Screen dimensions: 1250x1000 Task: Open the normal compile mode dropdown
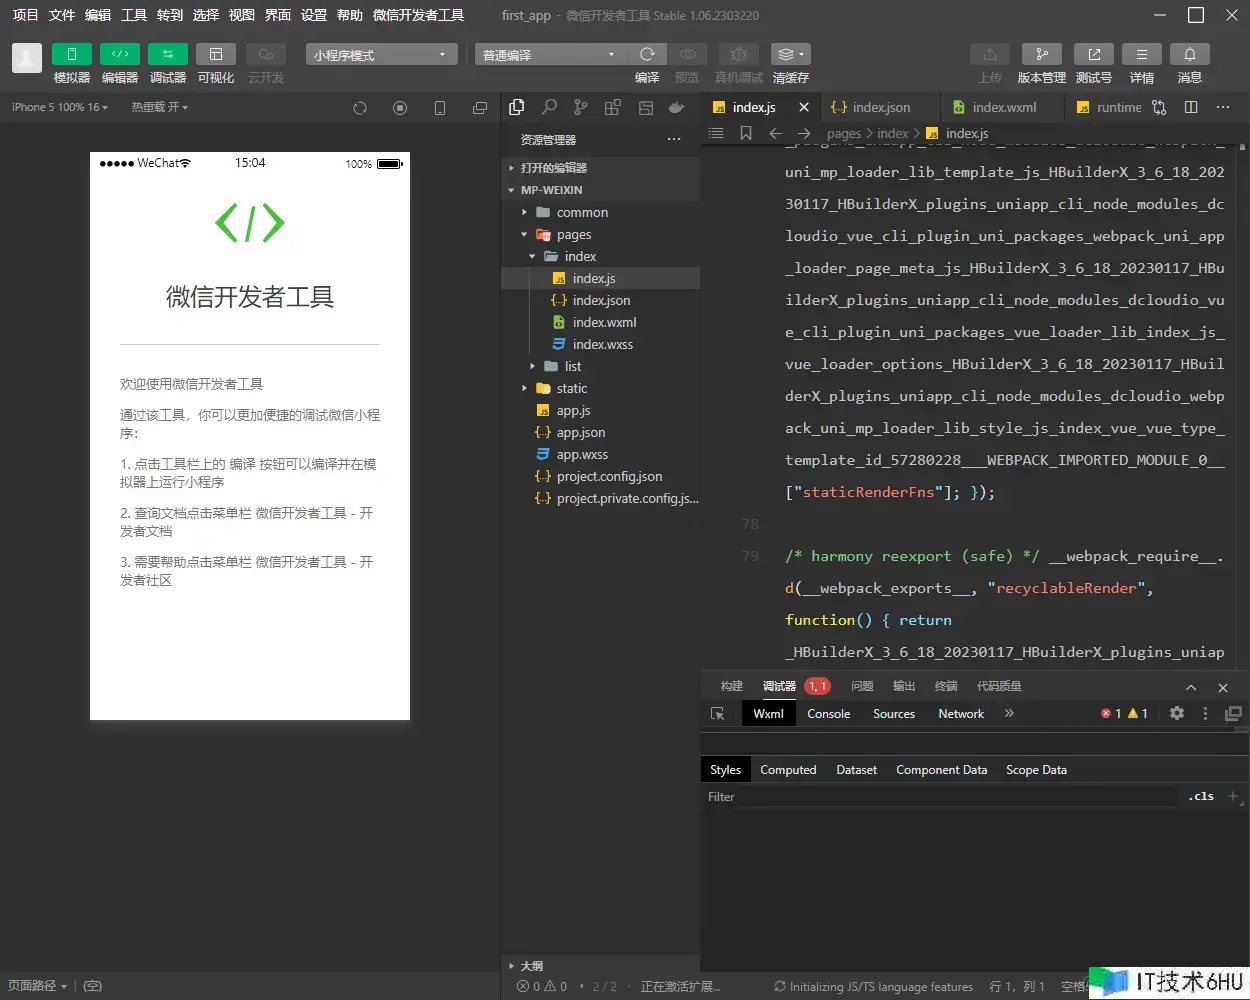[x=548, y=55]
